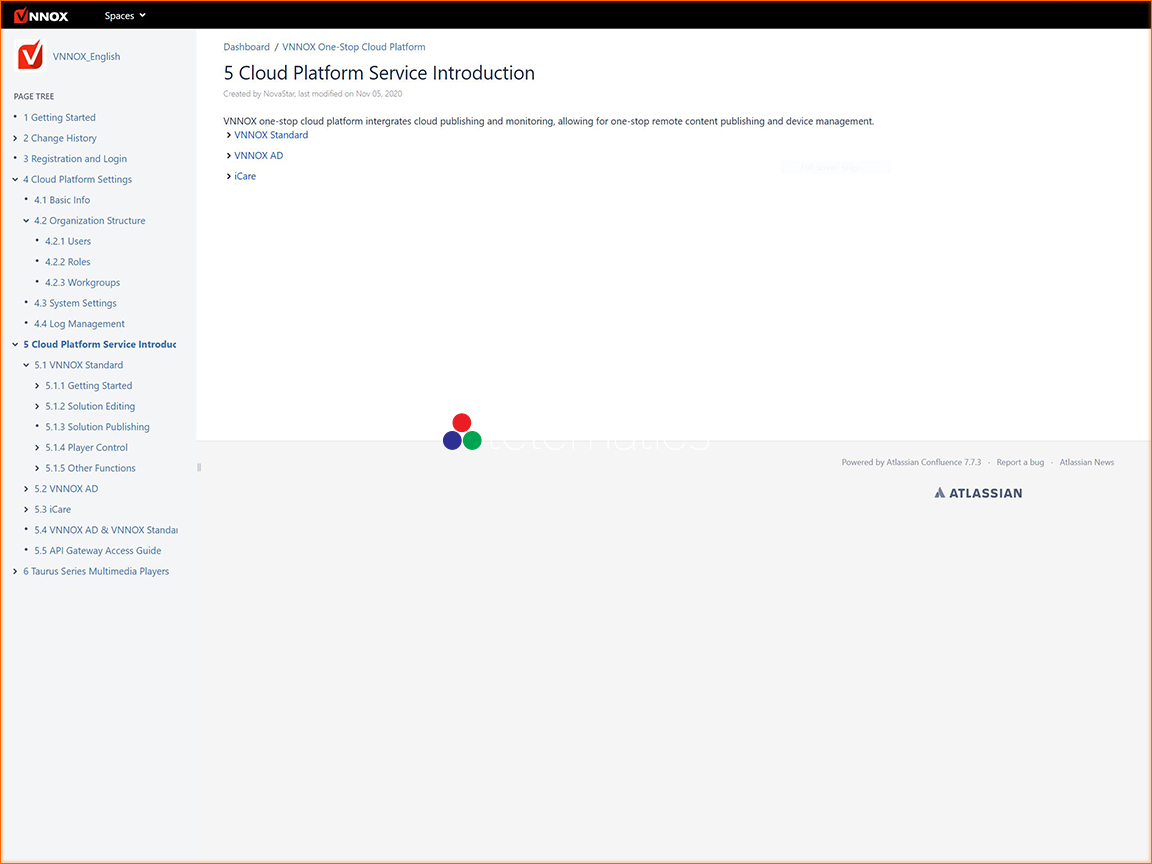The height and width of the screenshot is (864, 1152).
Task: Go to Dashboard breadcrumb
Action: pyautogui.click(x=246, y=47)
